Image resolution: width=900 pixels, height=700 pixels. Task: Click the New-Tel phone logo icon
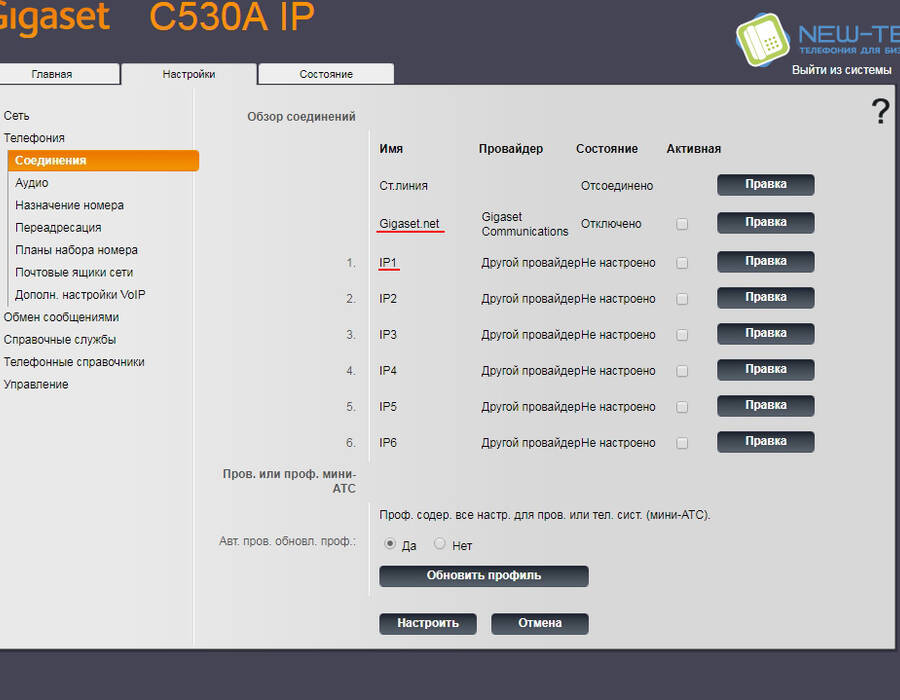click(763, 39)
